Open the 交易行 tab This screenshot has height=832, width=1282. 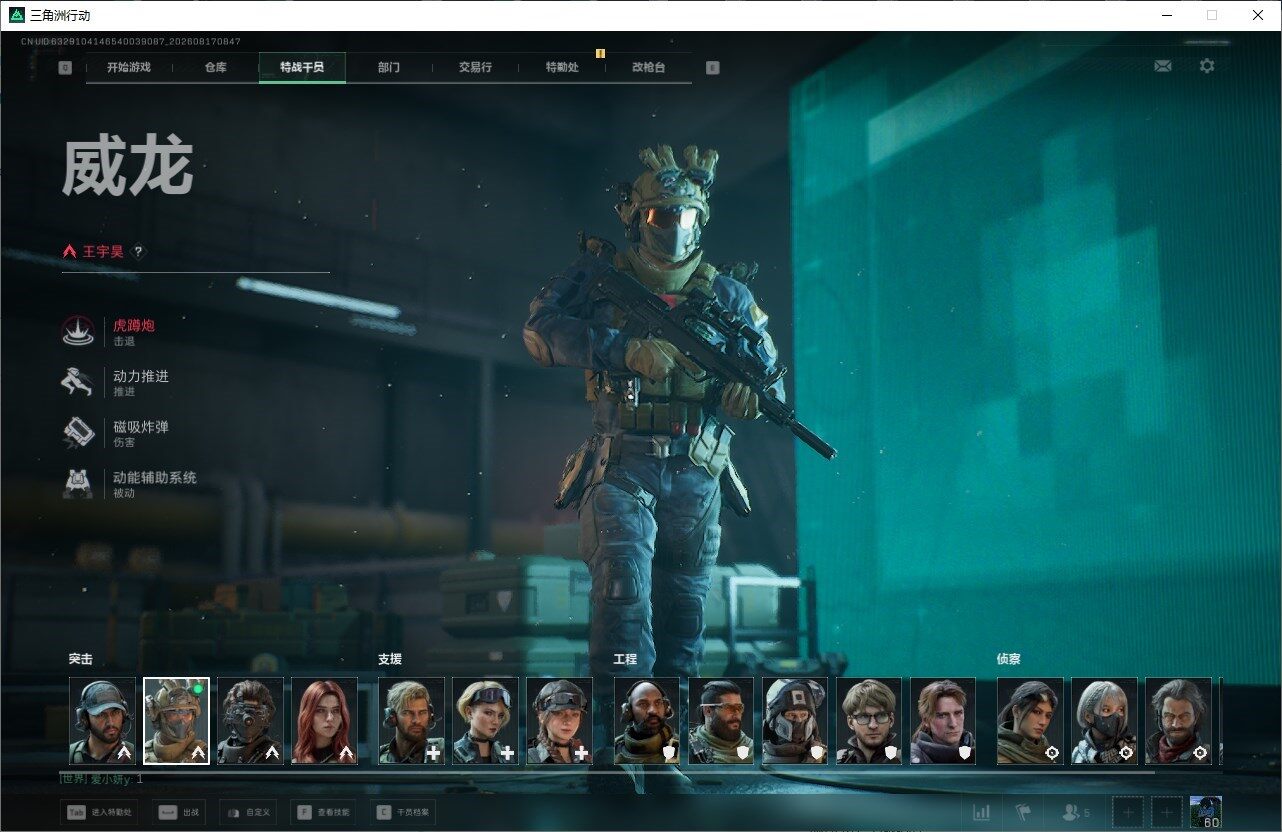[475, 68]
